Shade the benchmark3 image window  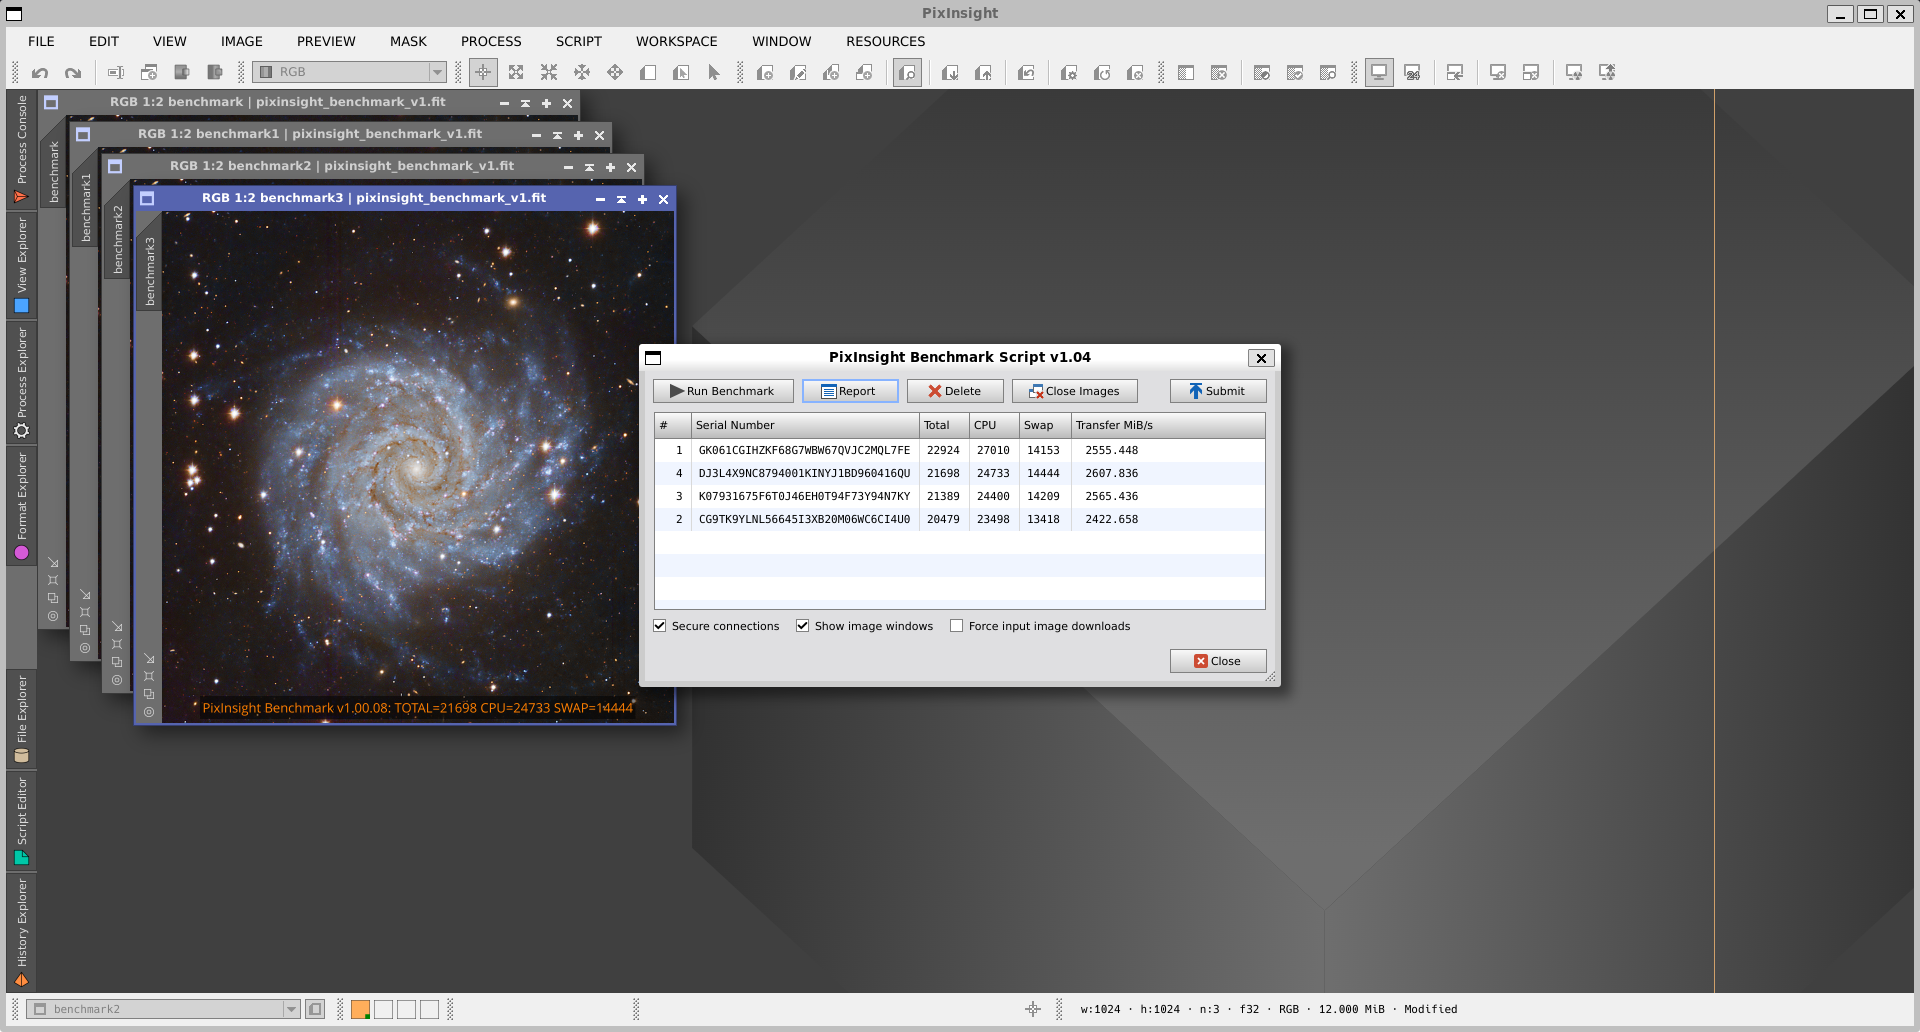pos(621,199)
